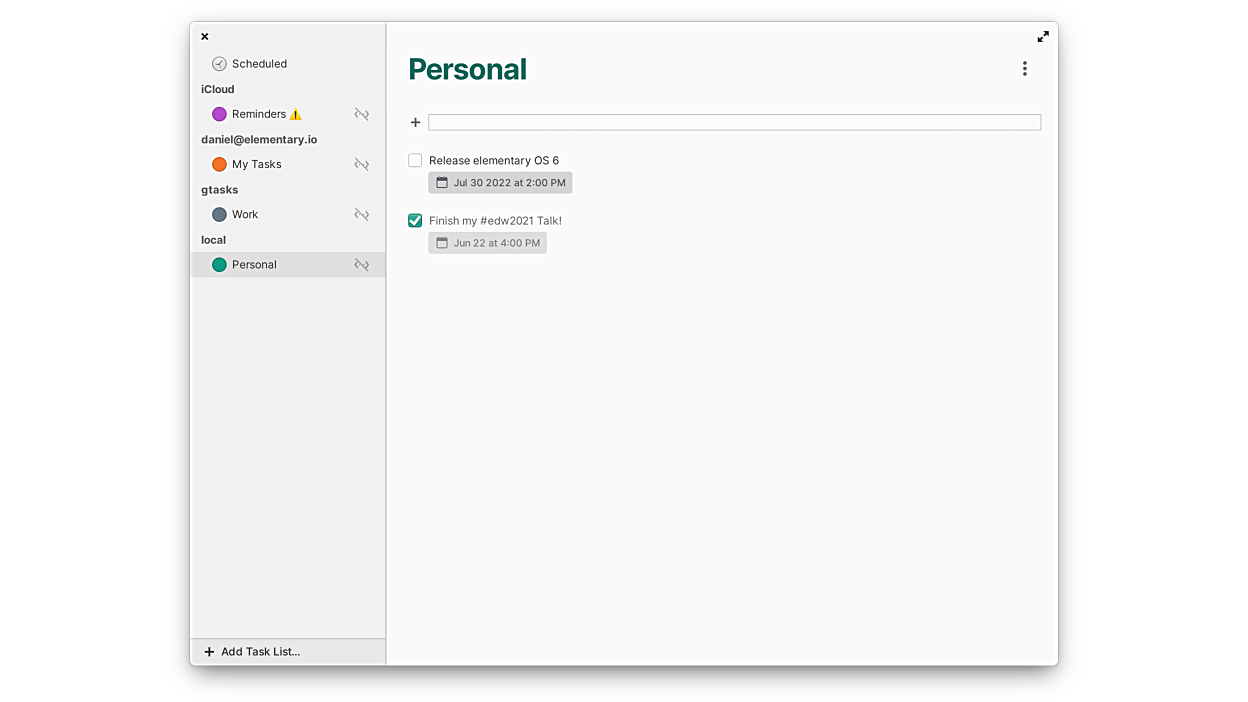Open the Jul 30 2022 due date picker
1248x702 pixels.
pos(500,183)
